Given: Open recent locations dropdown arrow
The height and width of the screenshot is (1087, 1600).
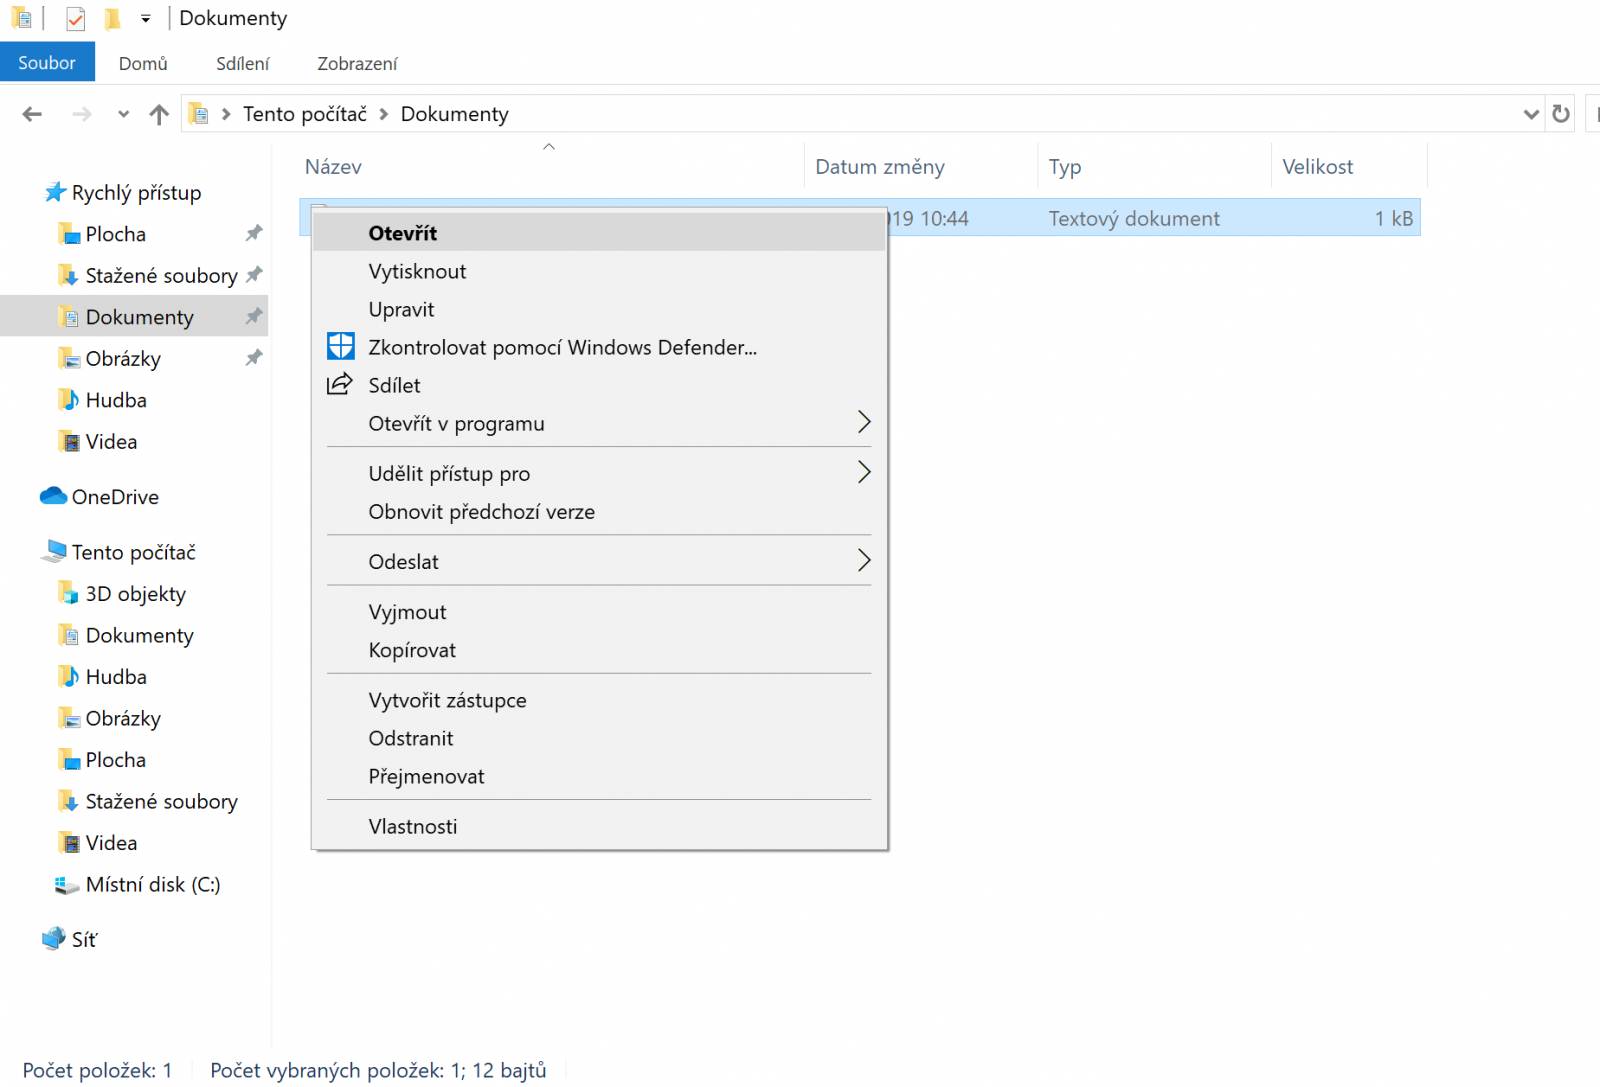Looking at the screenshot, I should point(123,114).
